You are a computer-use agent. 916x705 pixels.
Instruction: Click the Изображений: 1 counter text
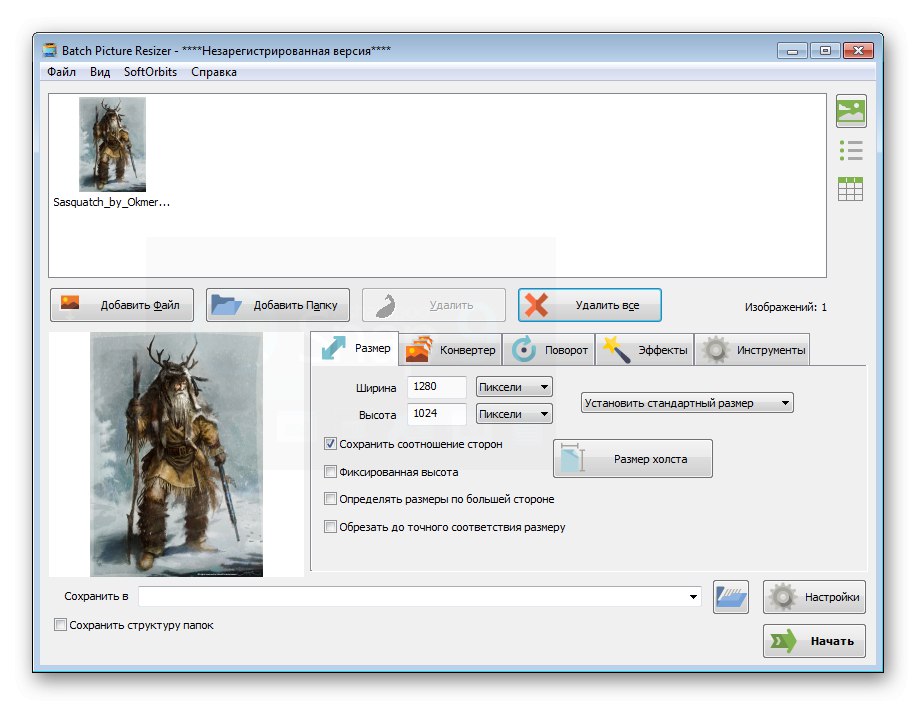pyautogui.click(x=786, y=307)
